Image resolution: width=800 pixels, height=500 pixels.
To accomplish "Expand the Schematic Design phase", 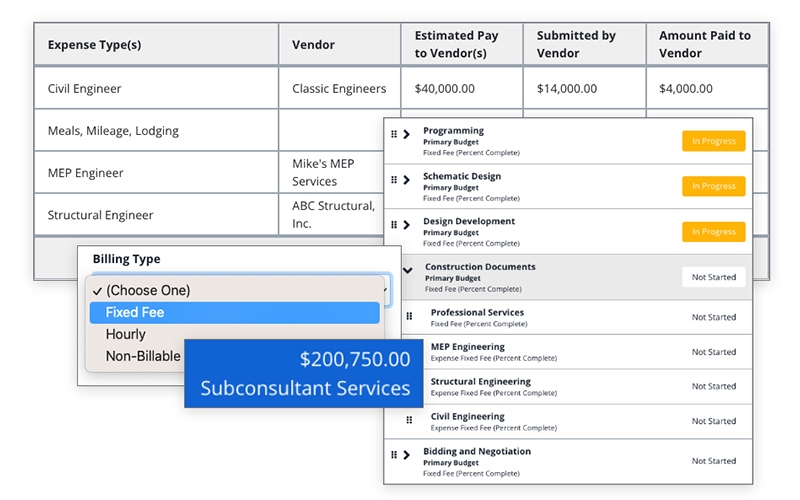I will point(406,180).
